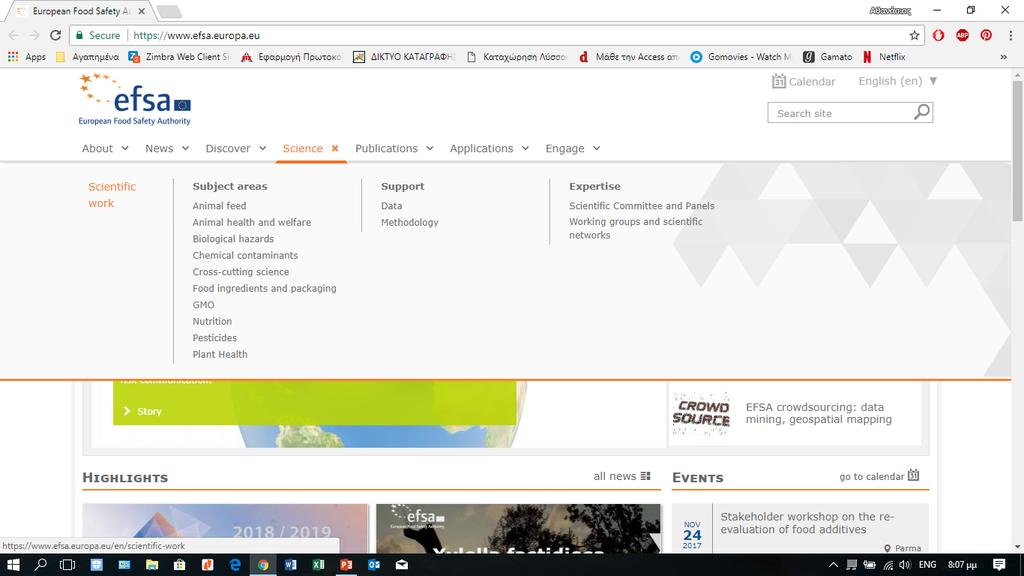The width and height of the screenshot is (1024, 576).
Task: Click the EFSA logo in page header
Action: click(135, 99)
